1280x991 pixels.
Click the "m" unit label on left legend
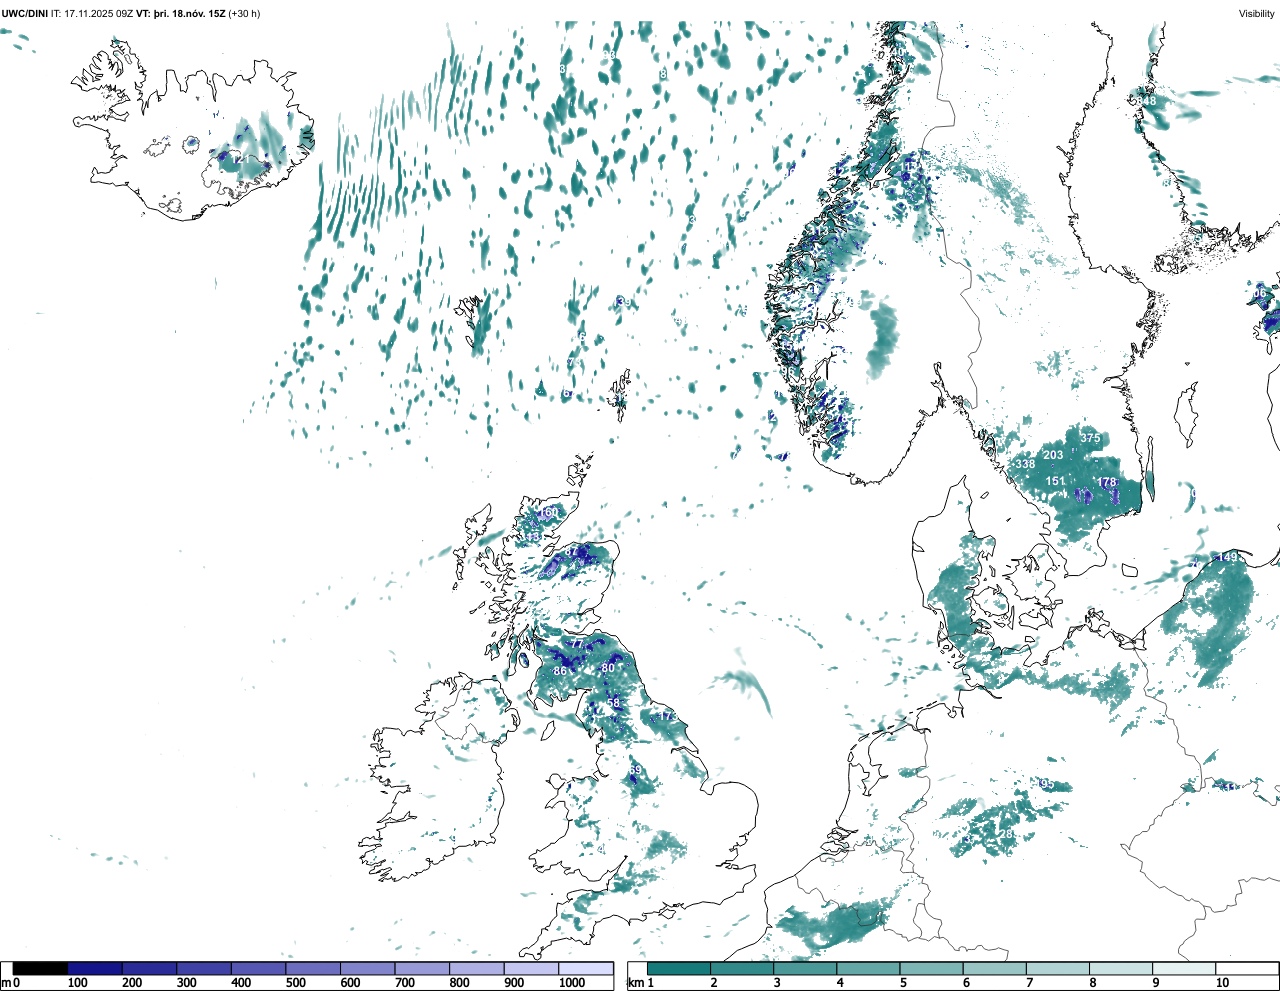tap(6, 983)
